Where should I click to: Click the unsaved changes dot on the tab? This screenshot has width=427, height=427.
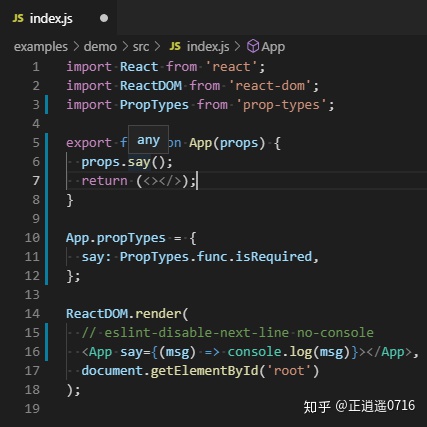point(104,18)
